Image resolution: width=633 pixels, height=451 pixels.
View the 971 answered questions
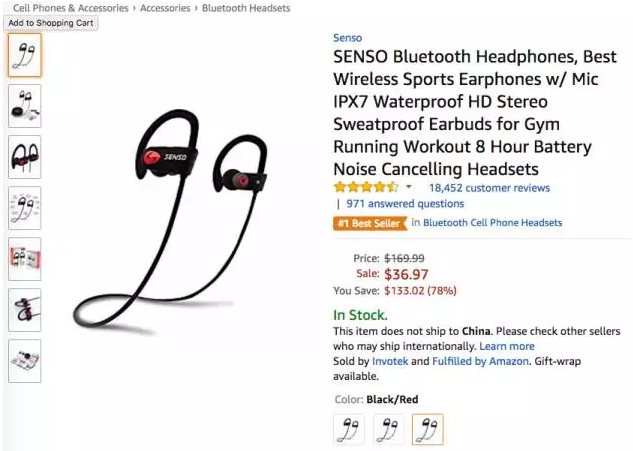(x=405, y=203)
